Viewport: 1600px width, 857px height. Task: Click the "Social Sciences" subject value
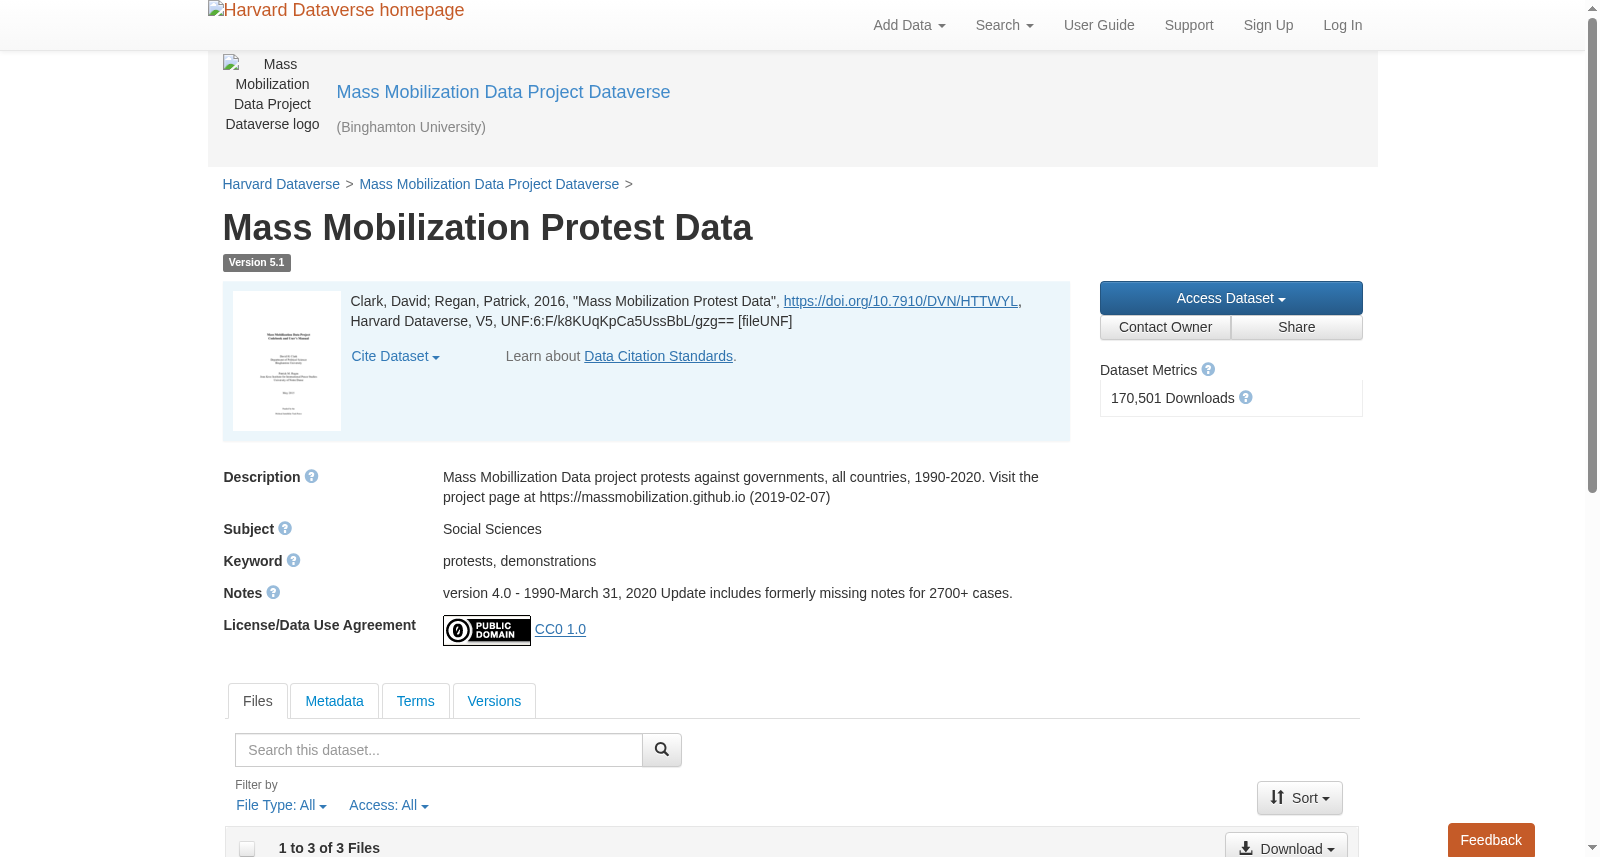tap(492, 529)
